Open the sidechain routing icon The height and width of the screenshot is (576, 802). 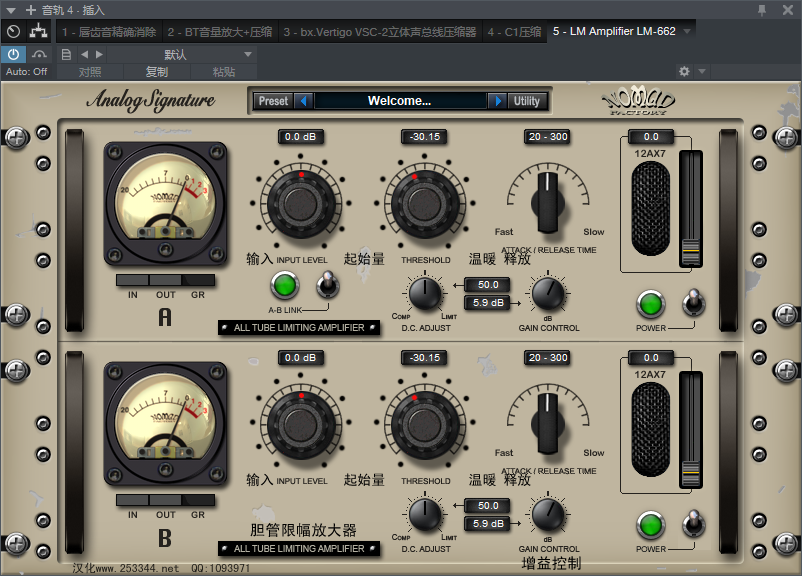pos(38,32)
